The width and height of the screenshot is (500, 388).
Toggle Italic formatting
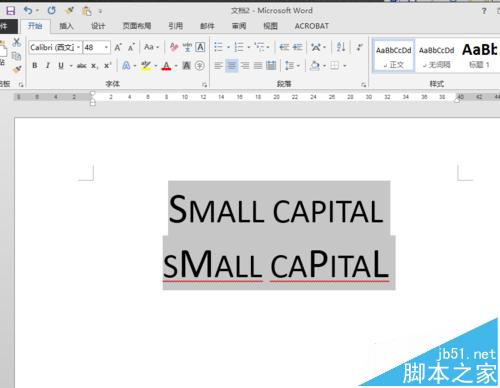(x=48, y=66)
